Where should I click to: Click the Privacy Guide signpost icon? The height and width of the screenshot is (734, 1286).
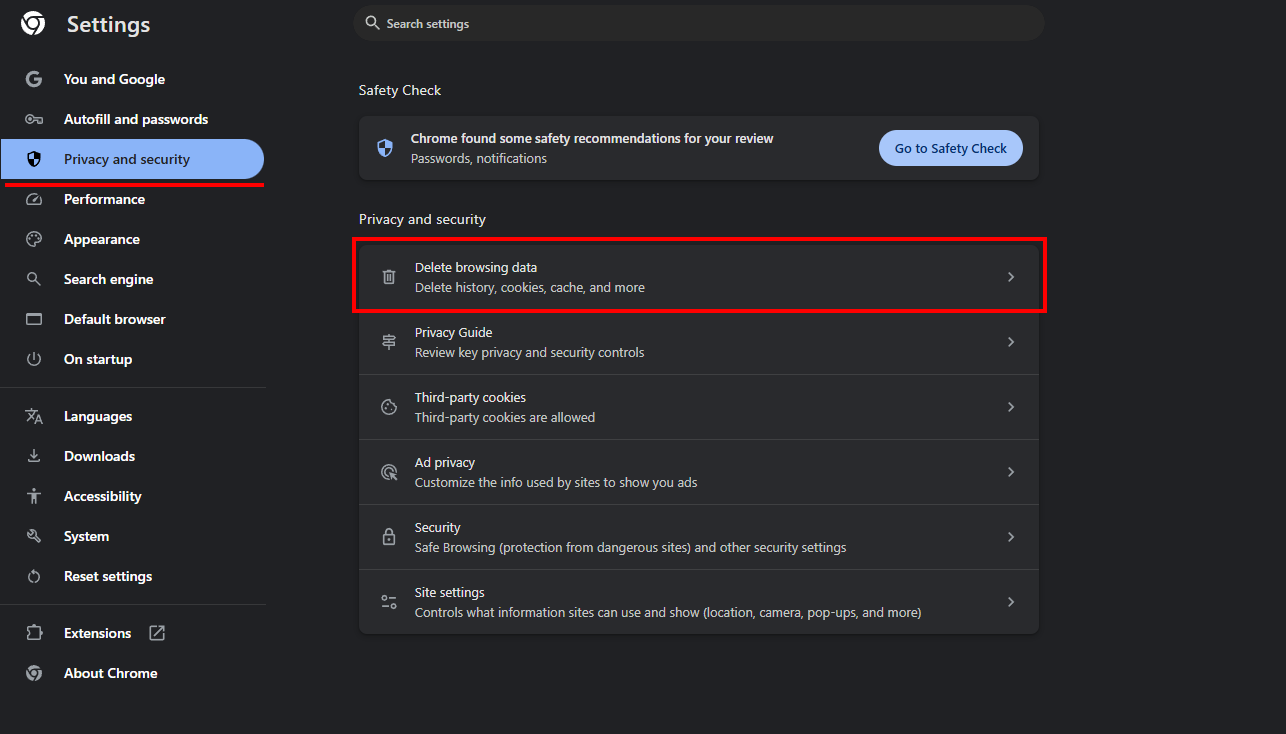389,342
